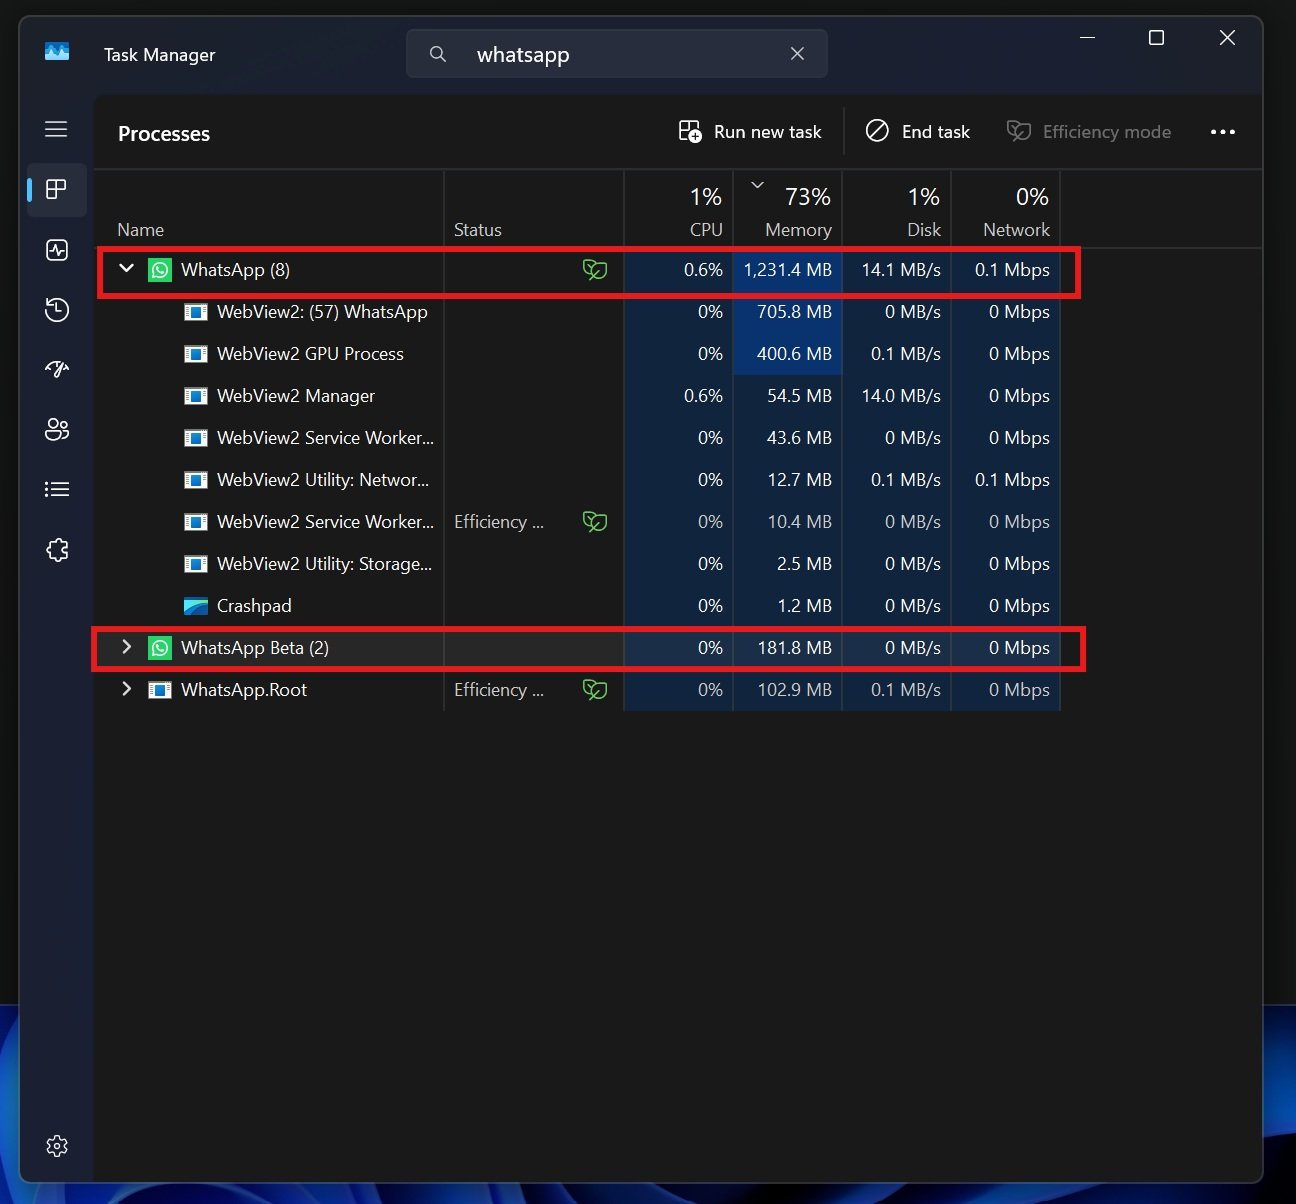Viewport: 1296px width, 1204px height.
Task: Select the Users sidebar icon
Action: point(56,429)
